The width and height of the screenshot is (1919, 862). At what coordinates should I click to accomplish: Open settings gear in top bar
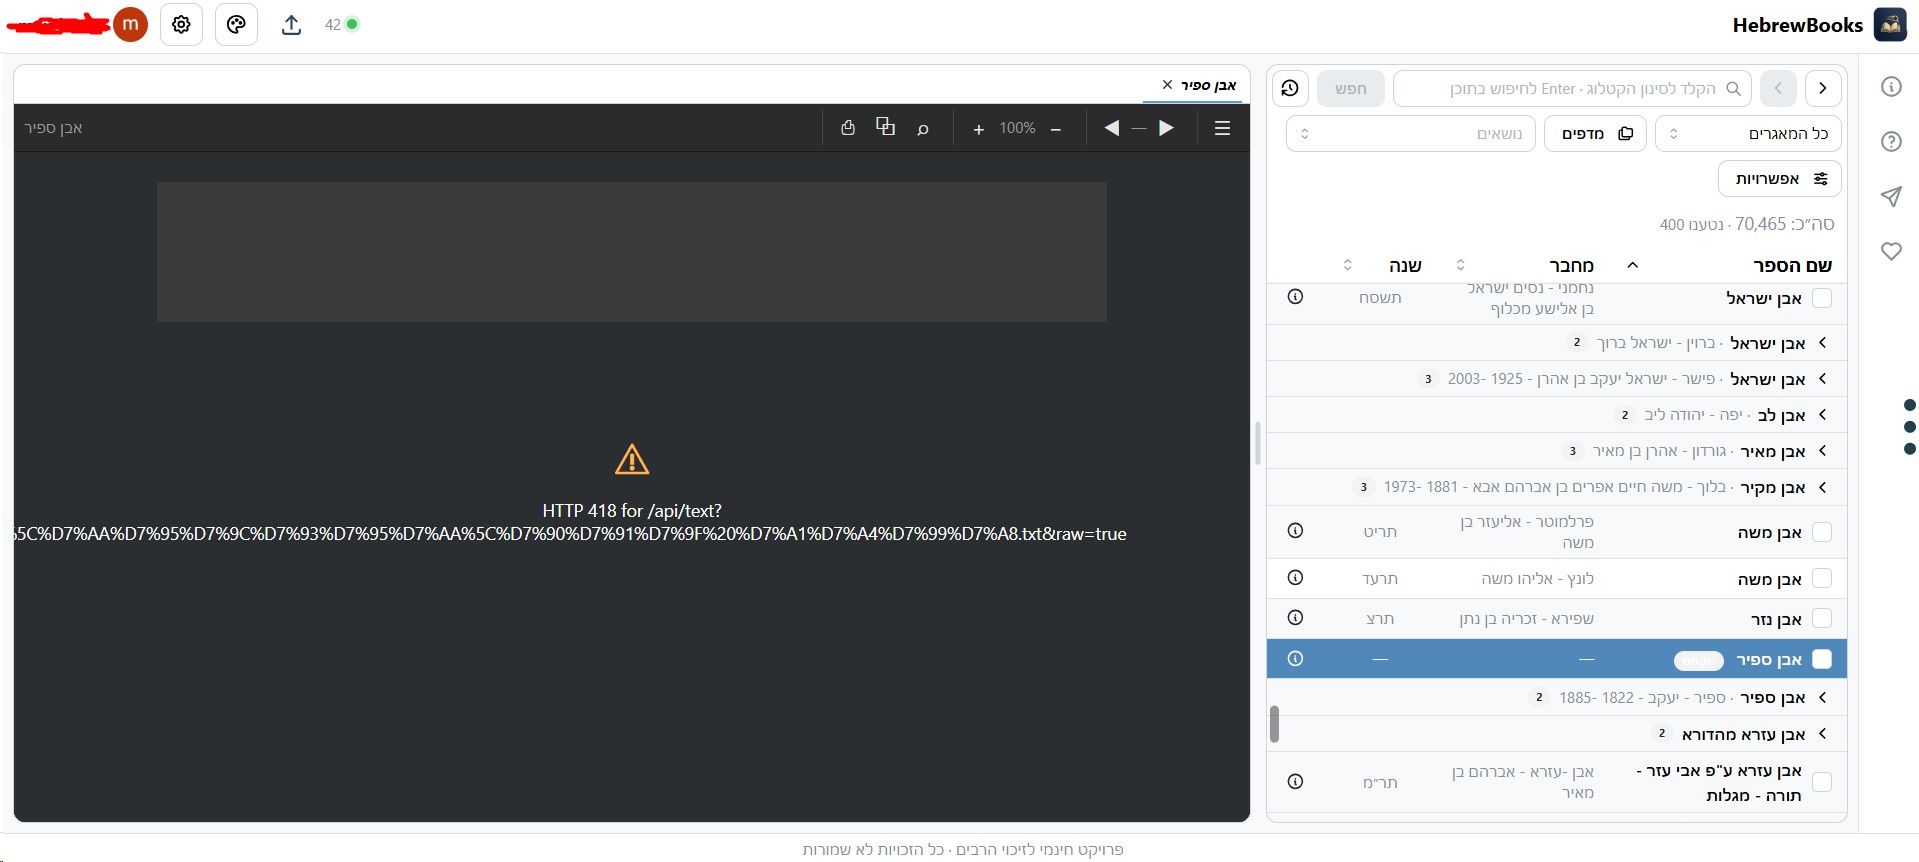coord(181,25)
